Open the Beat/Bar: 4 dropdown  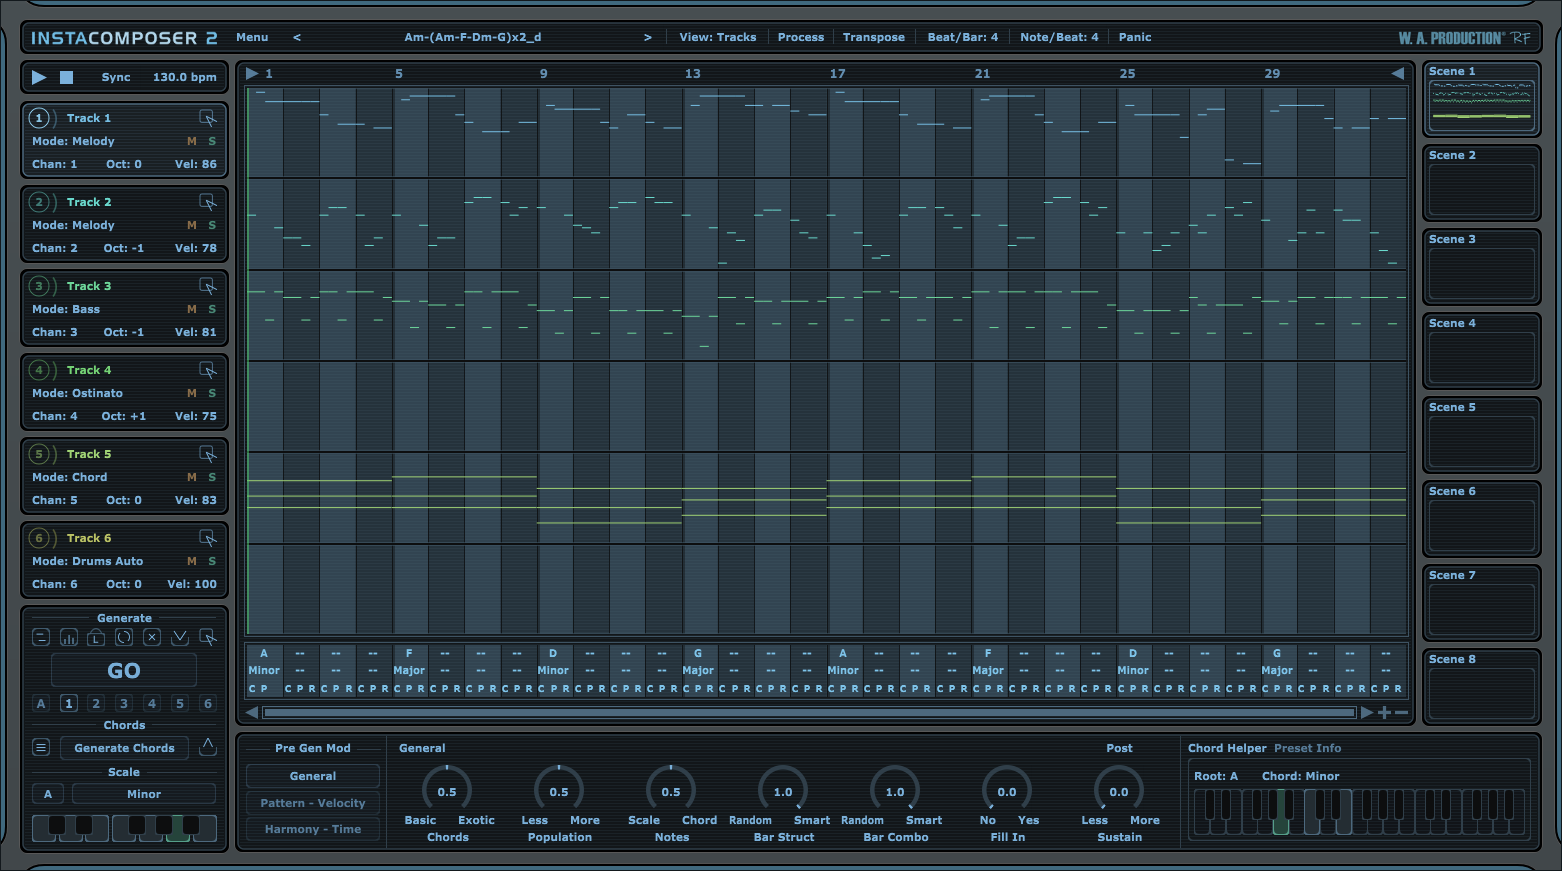[963, 37]
